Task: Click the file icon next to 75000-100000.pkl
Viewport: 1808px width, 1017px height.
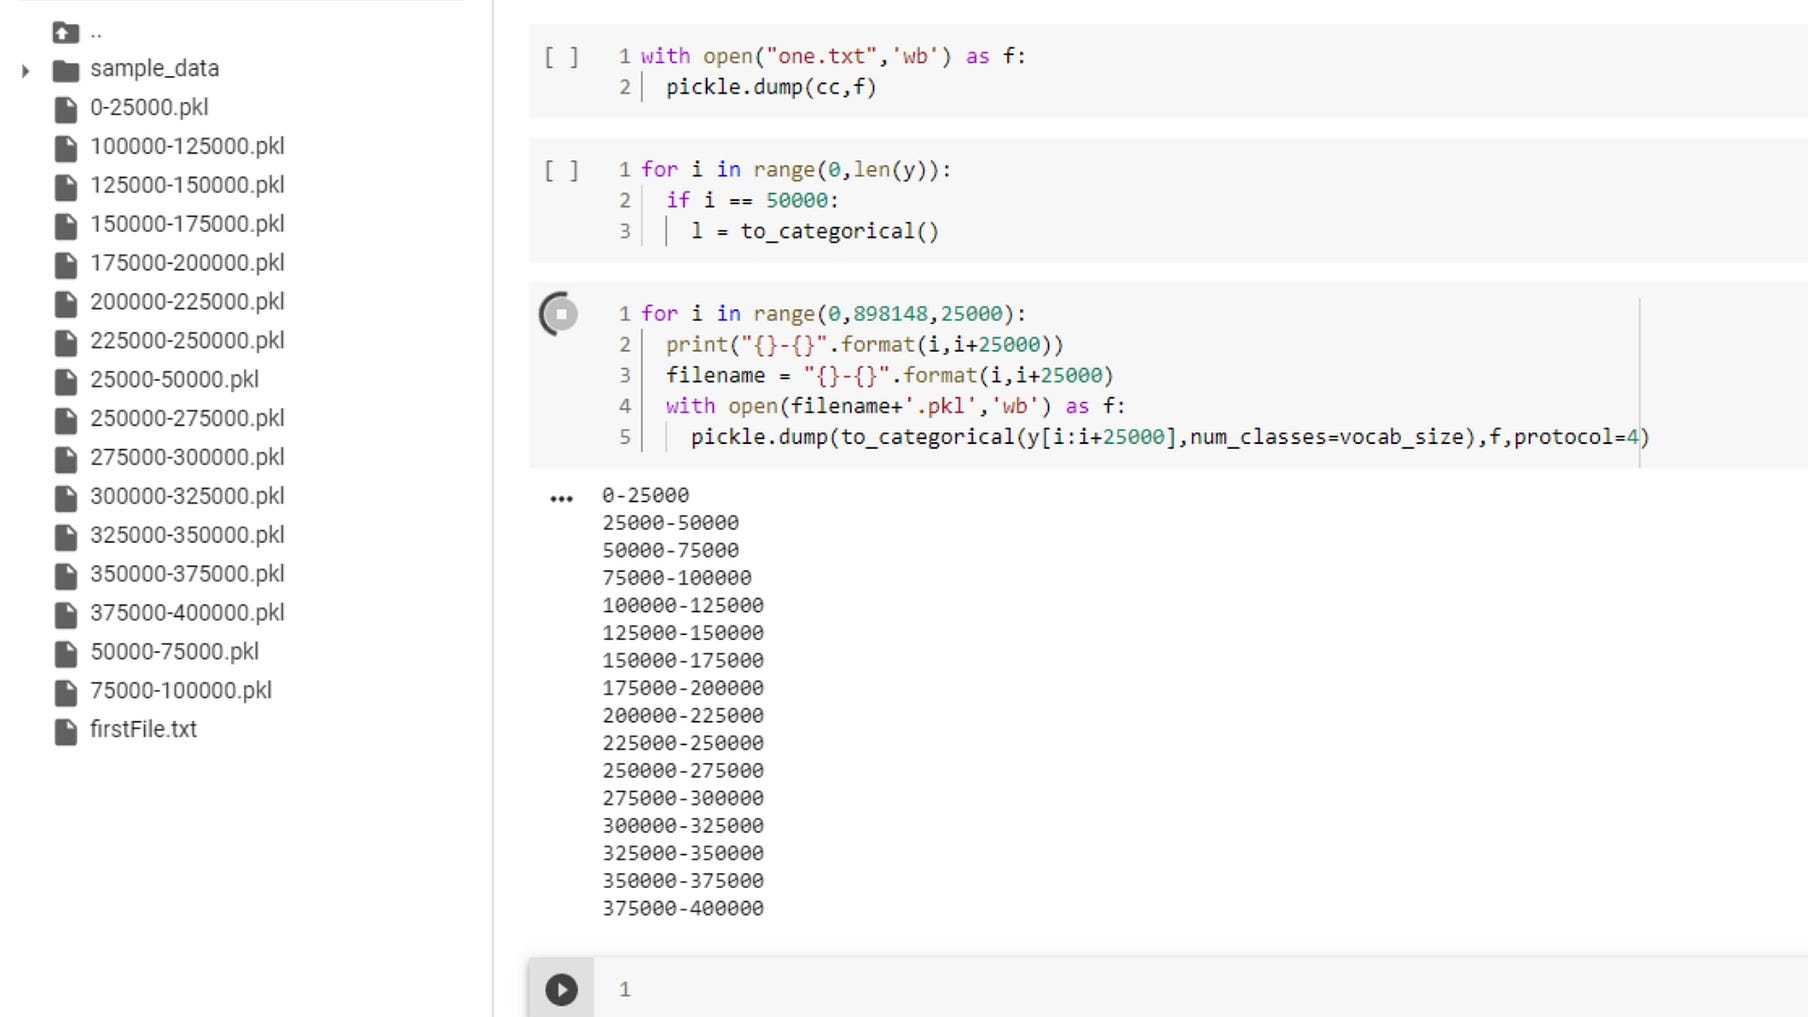Action: 65,690
